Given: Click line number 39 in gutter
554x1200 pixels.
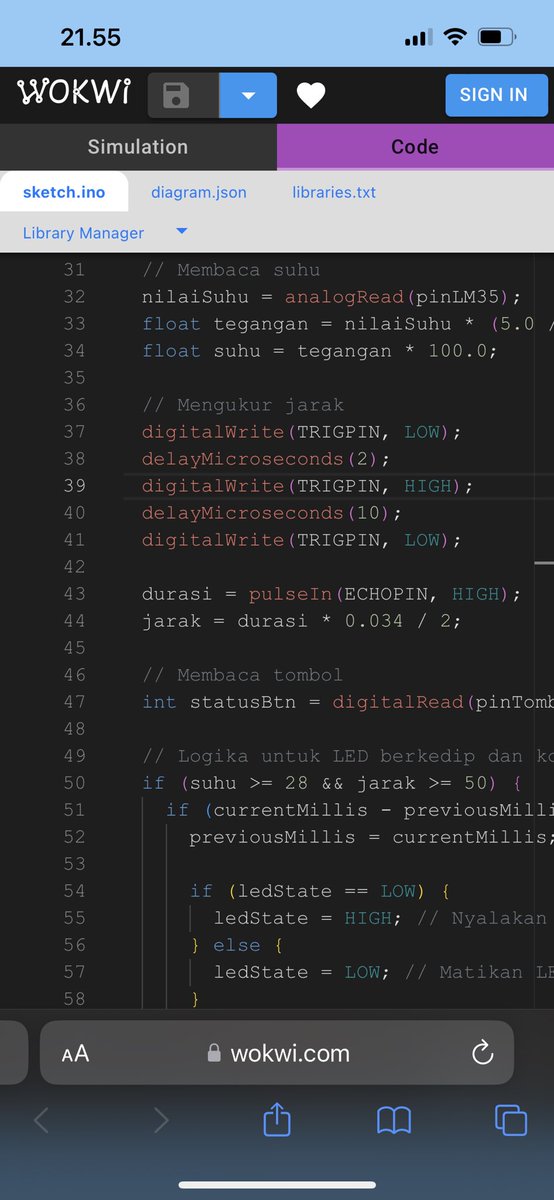Looking at the screenshot, I should click(75, 486).
